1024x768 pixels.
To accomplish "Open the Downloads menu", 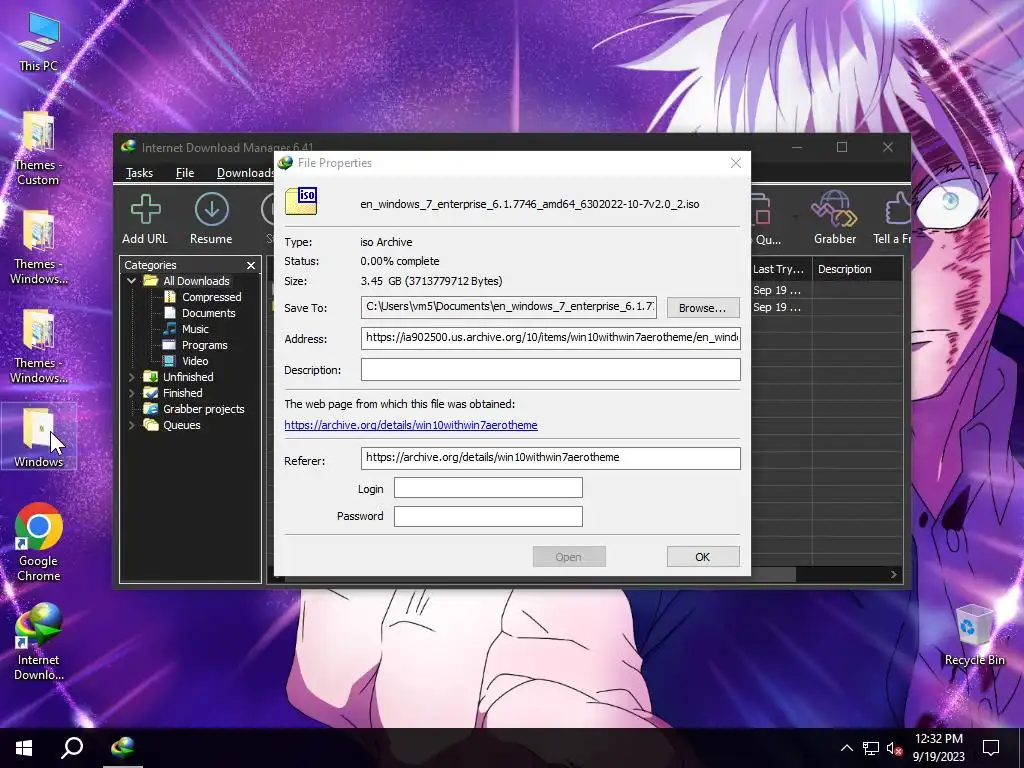I will [244, 172].
